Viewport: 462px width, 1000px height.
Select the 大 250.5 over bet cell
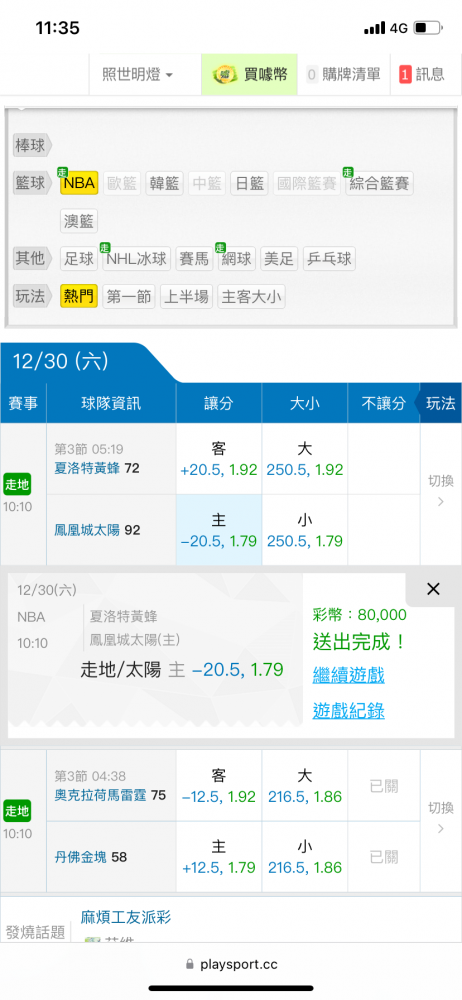click(x=305, y=459)
